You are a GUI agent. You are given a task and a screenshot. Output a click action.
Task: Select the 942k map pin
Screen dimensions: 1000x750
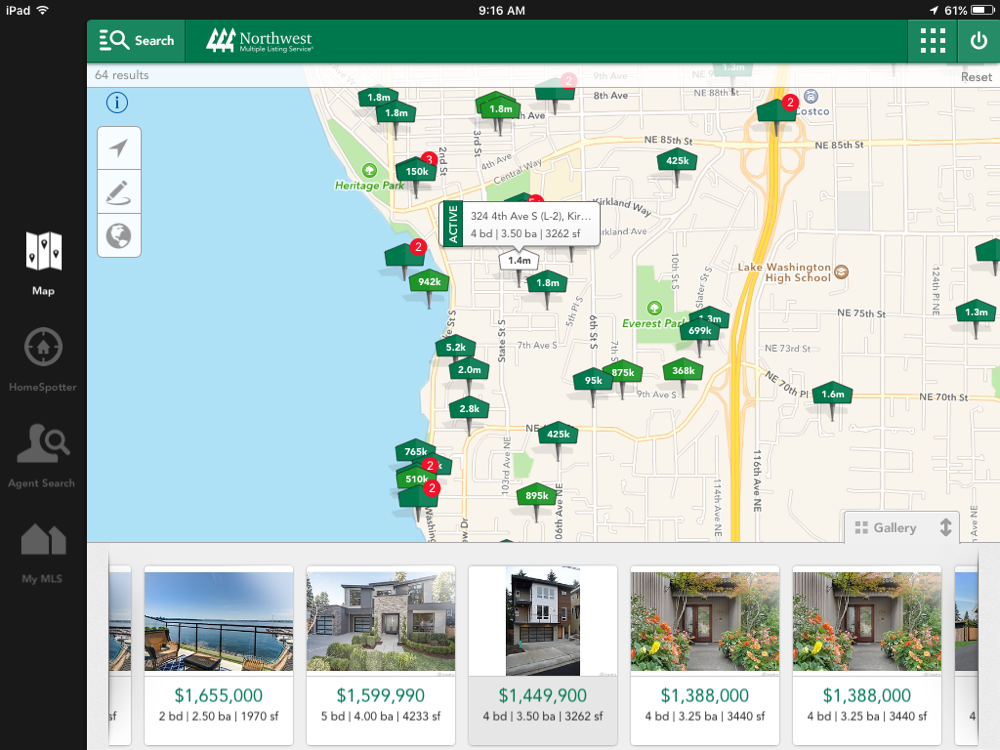tap(429, 282)
